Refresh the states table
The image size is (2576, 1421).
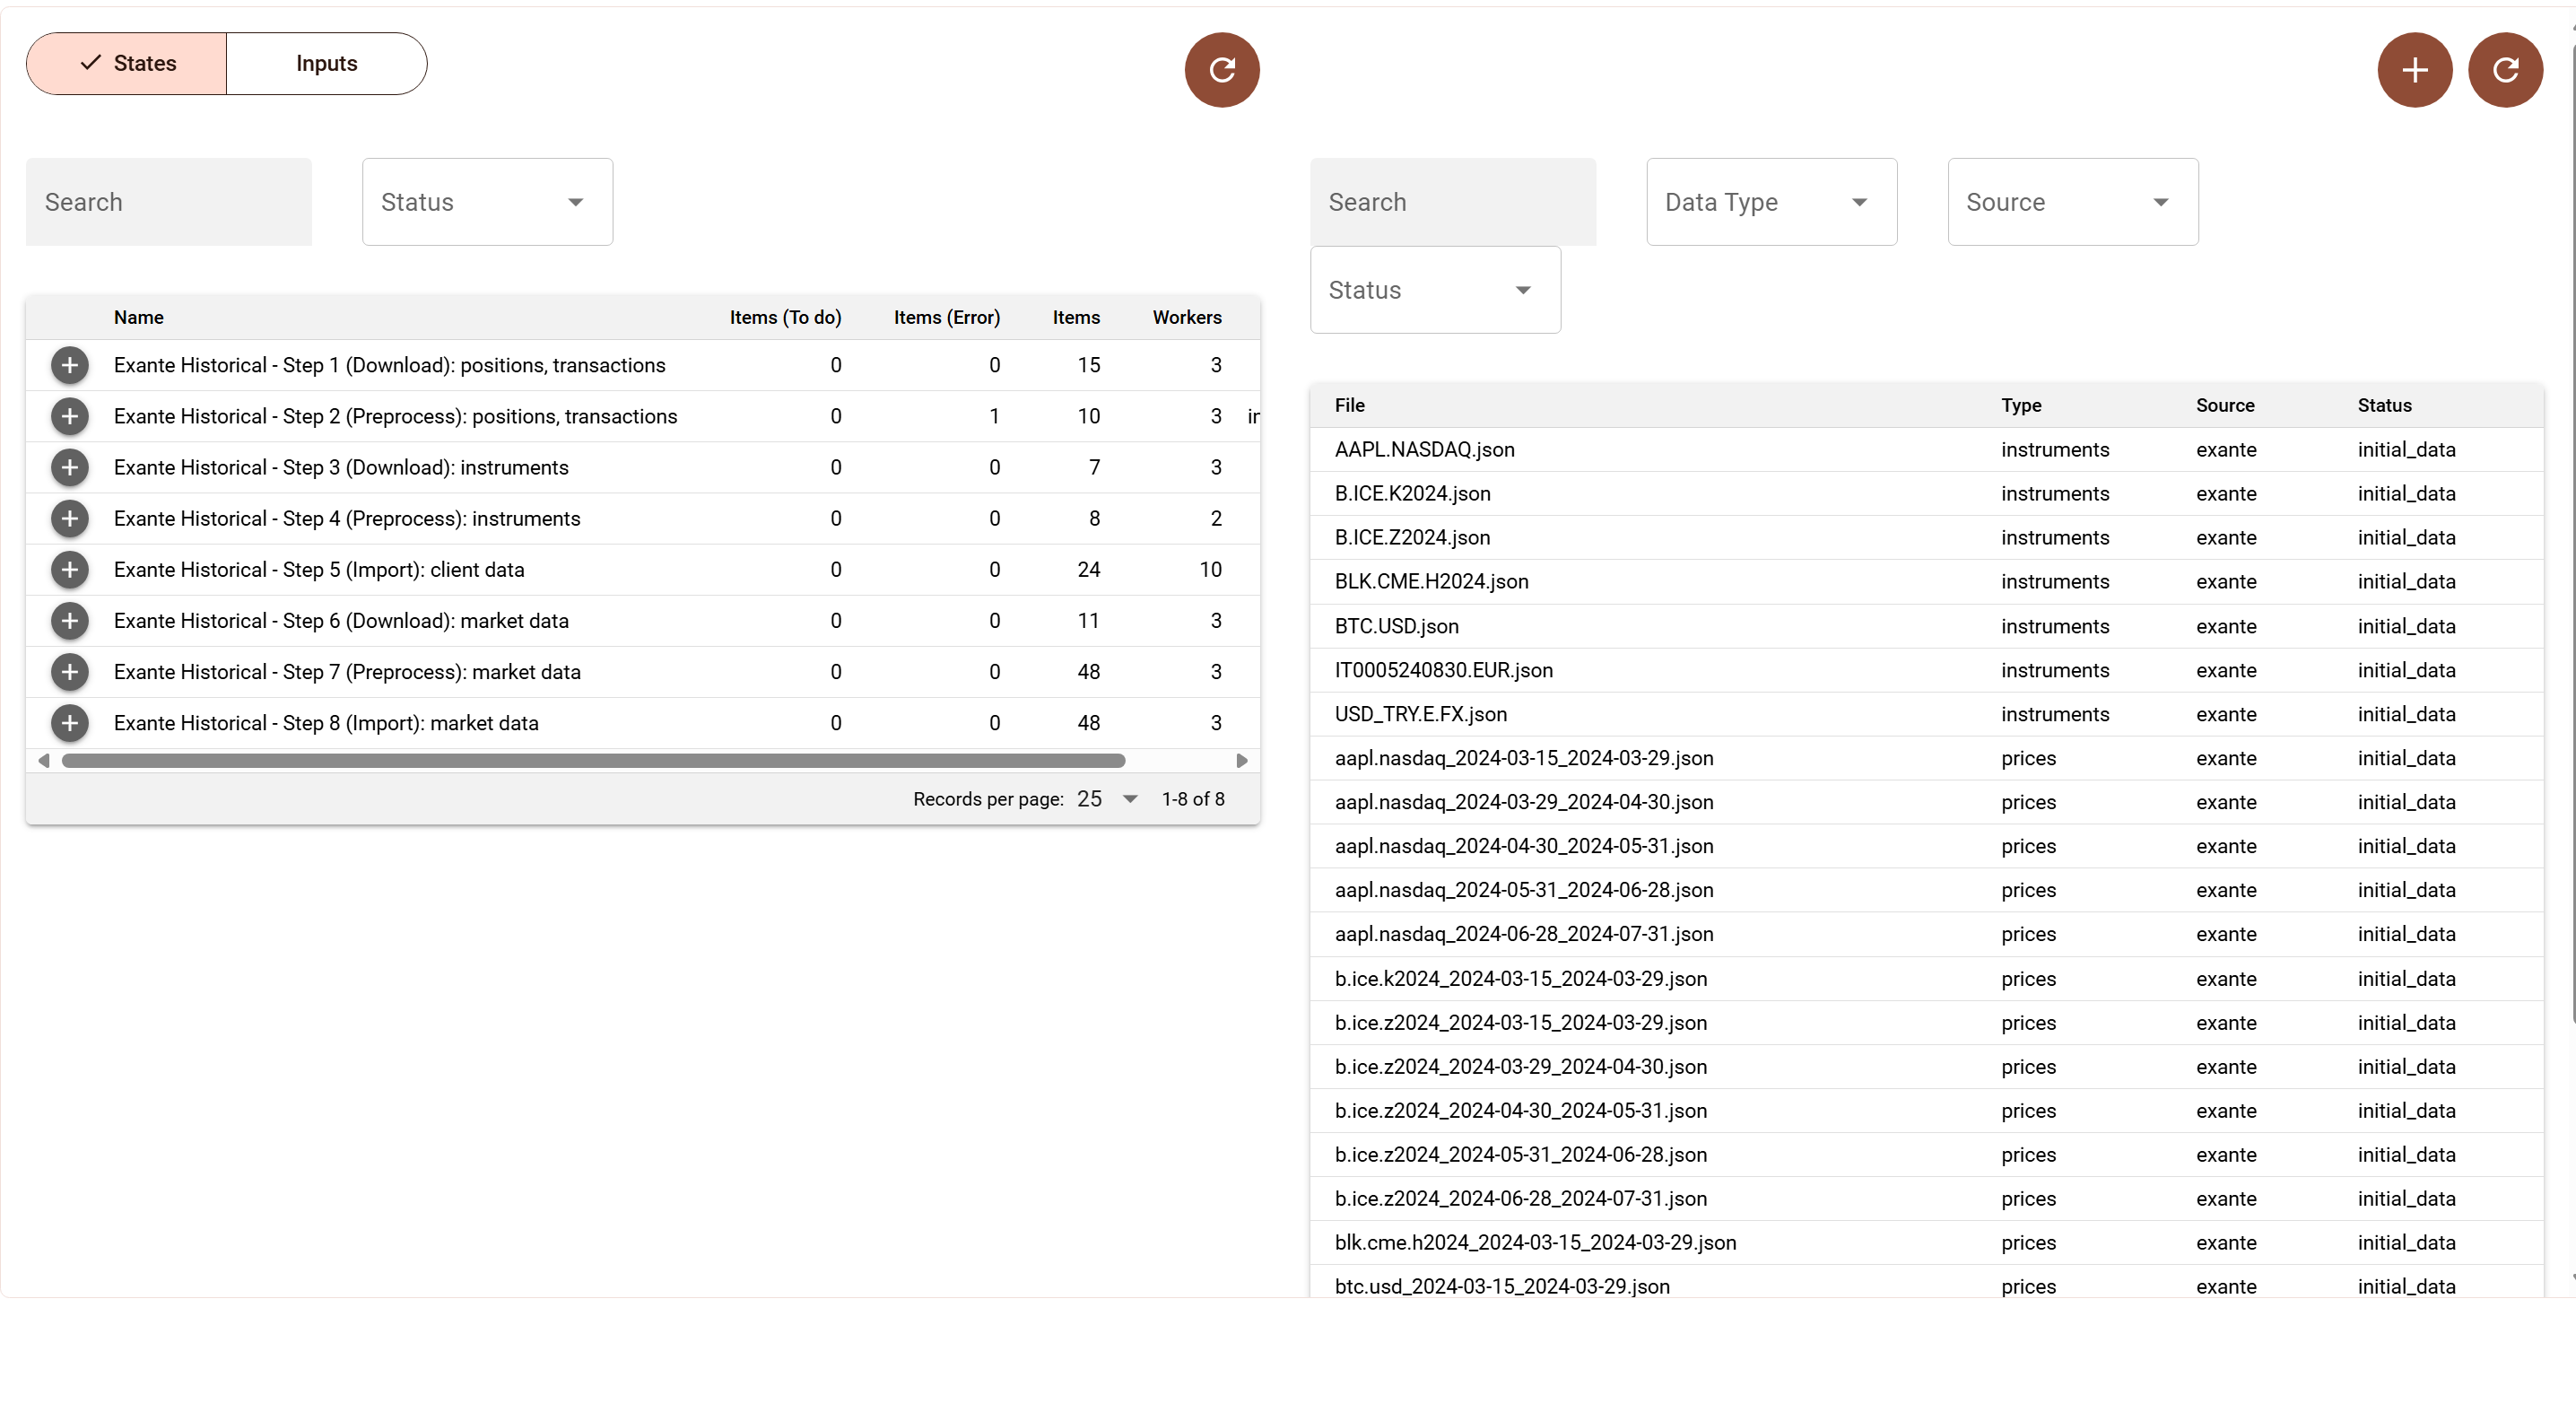[1221, 70]
